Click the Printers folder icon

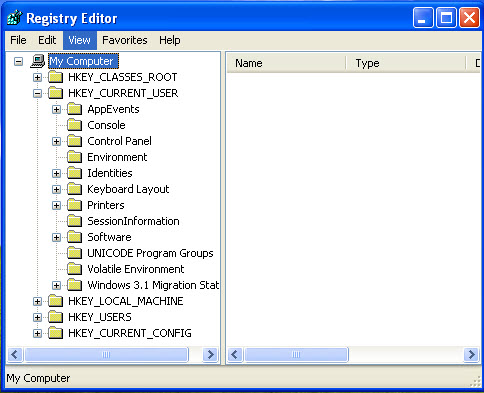tap(74, 205)
